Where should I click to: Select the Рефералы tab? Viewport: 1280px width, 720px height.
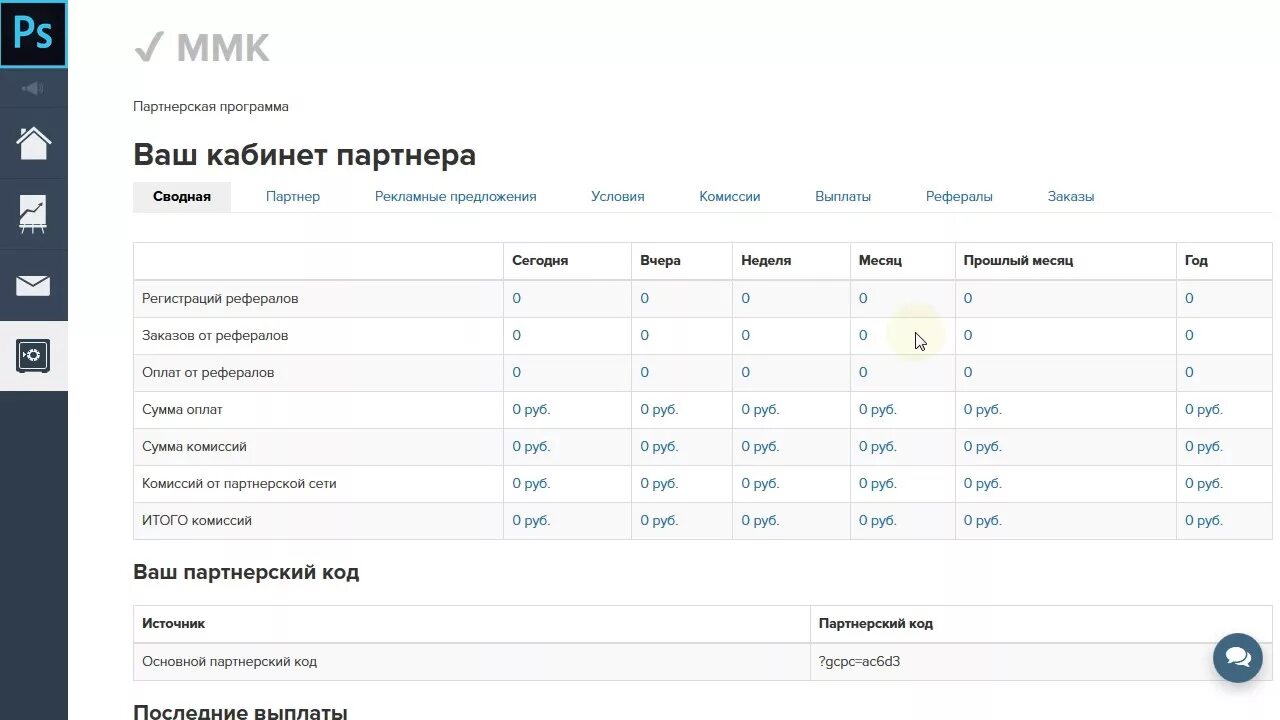coord(959,196)
